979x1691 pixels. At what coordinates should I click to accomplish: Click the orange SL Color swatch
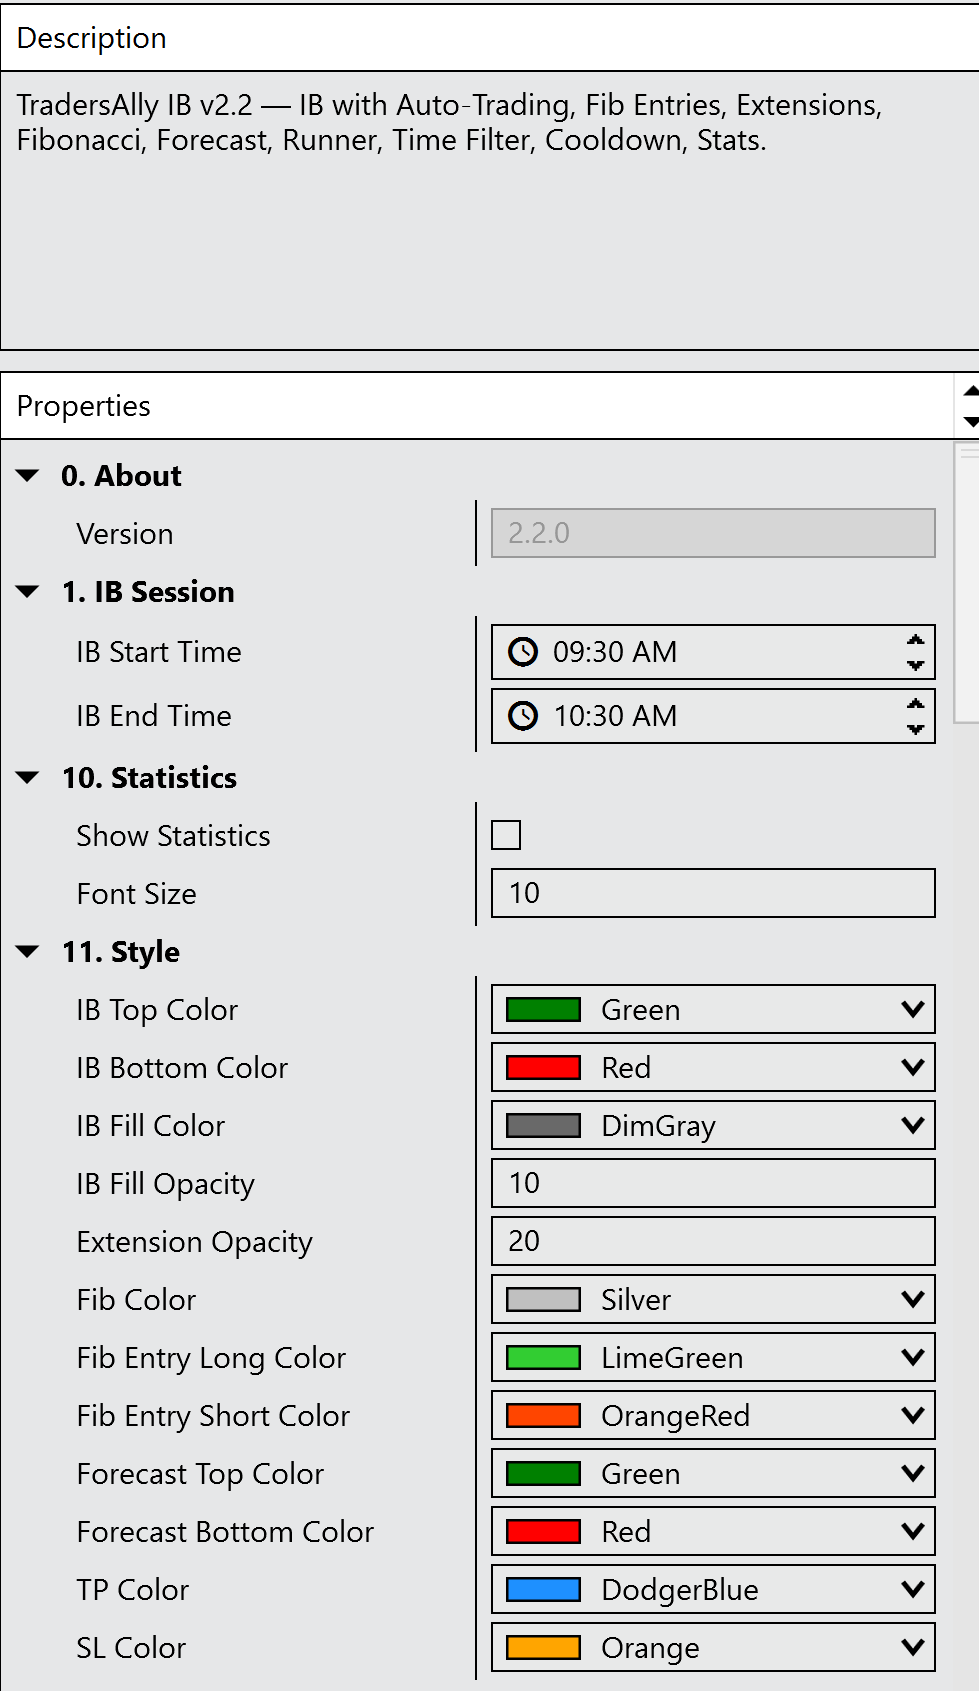pos(543,1648)
